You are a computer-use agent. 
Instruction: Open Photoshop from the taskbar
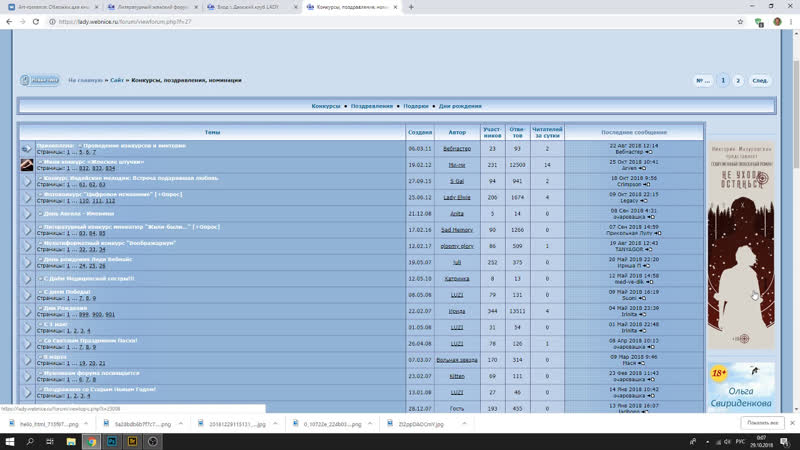pos(112,441)
